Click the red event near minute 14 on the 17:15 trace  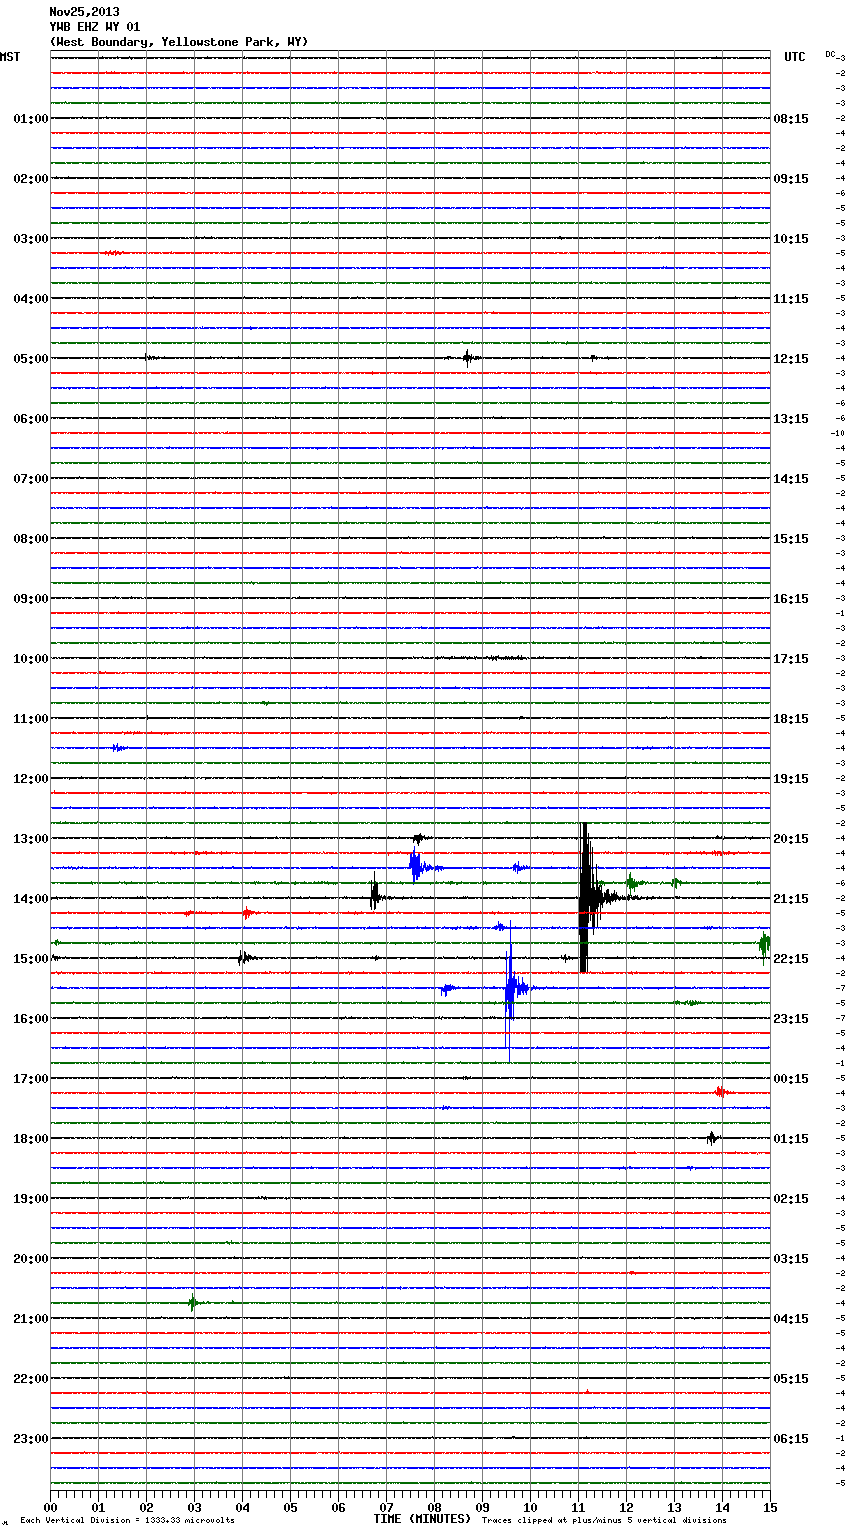[x=721, y=1092]
